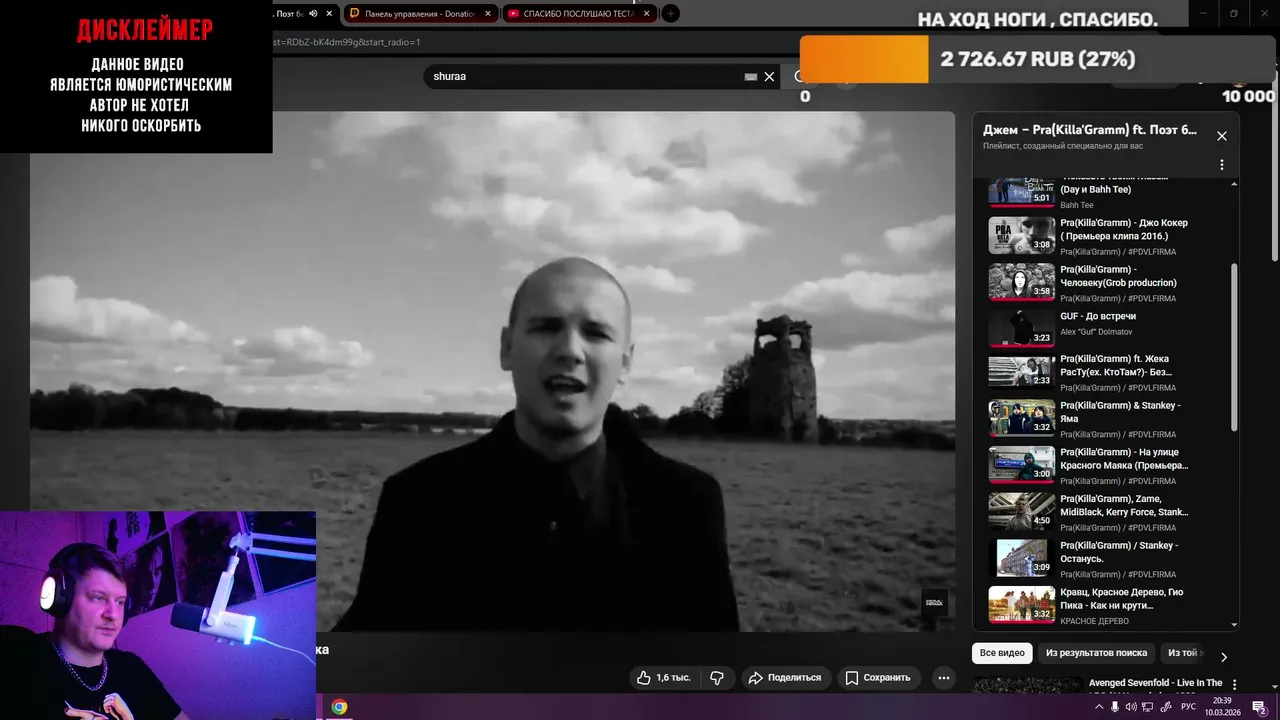
Task: Click the playlist scrollbar thumb
Action: [1234, 347]
